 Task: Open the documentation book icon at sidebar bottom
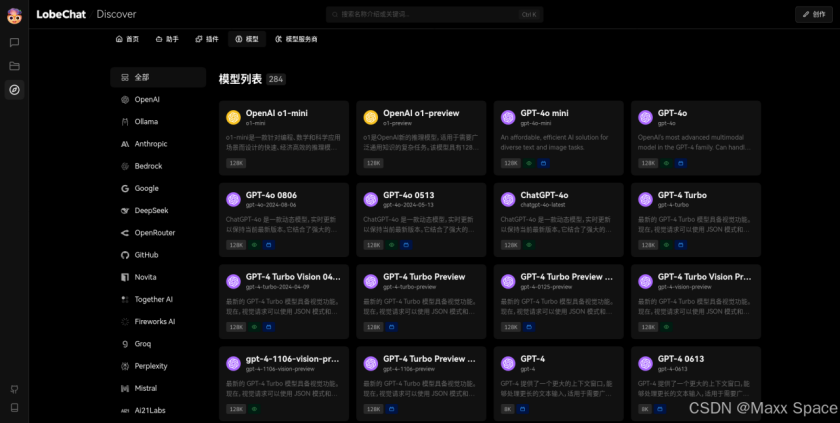coord(14,407)
